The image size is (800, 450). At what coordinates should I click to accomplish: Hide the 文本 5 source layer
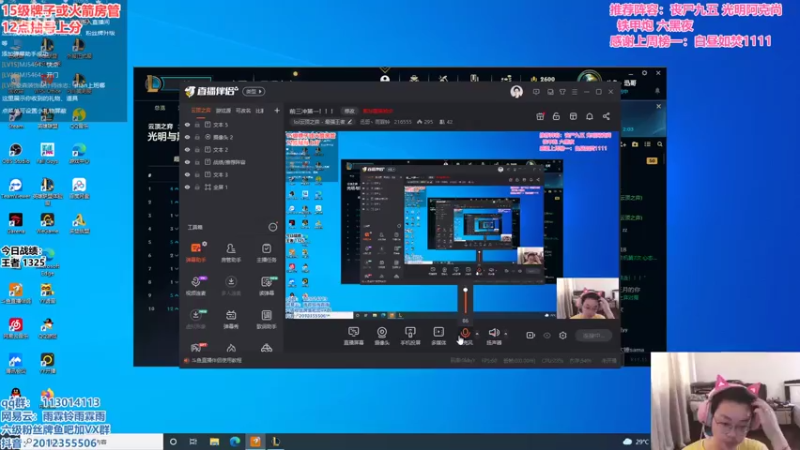click(188, 124)
